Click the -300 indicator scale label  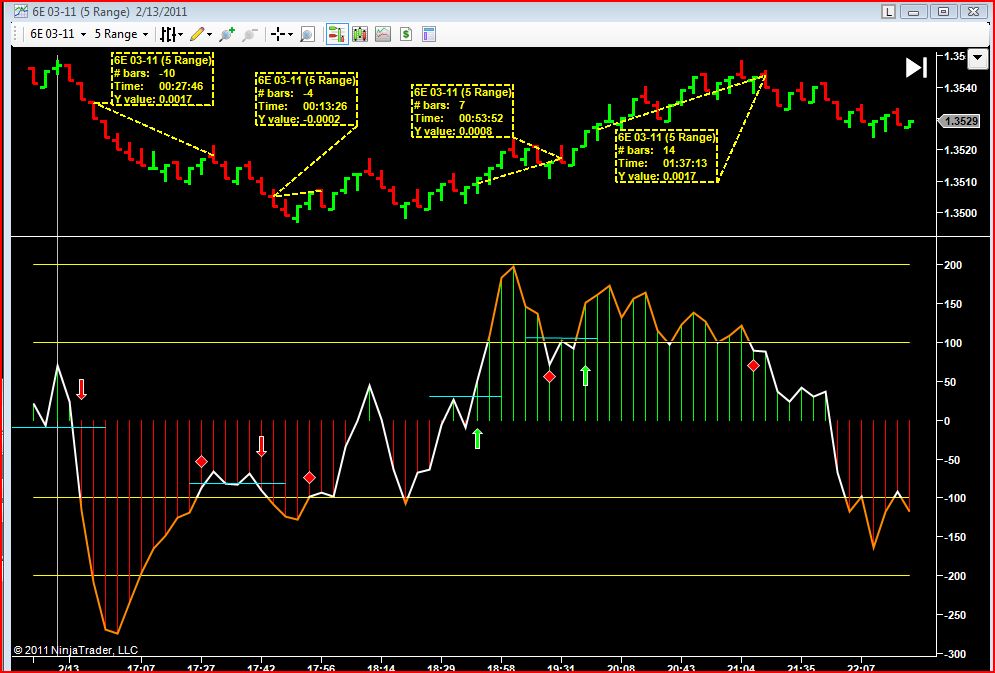pyautogui.click(x=956, y=654)
